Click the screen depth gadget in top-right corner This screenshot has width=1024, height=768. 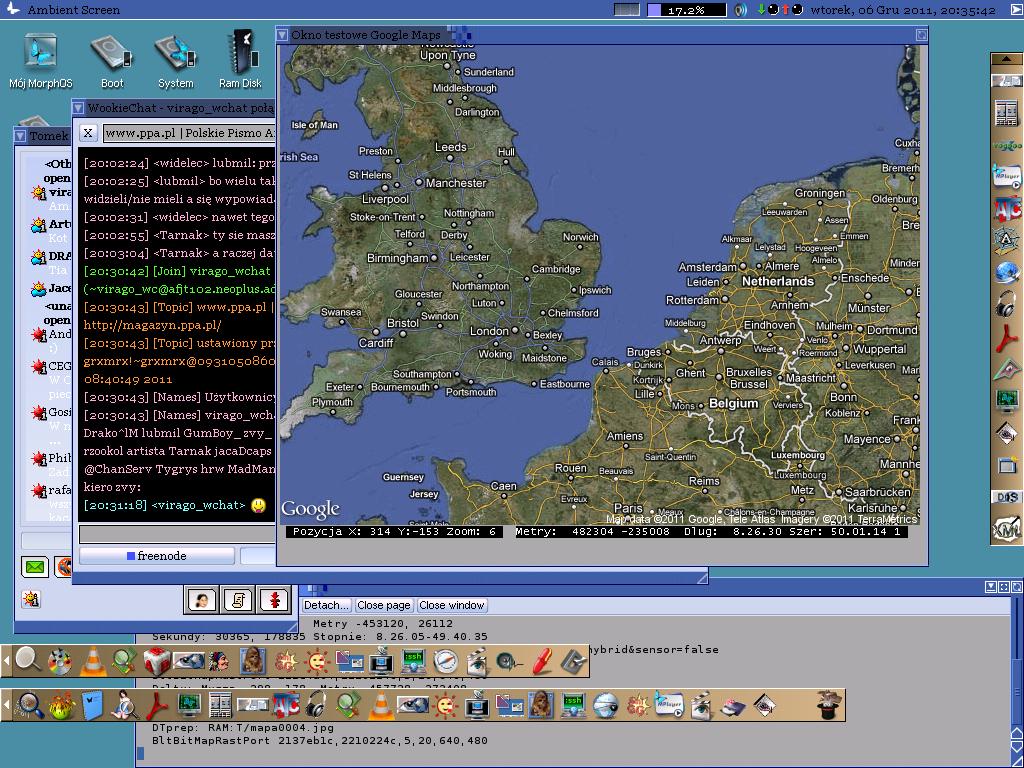1016,9
